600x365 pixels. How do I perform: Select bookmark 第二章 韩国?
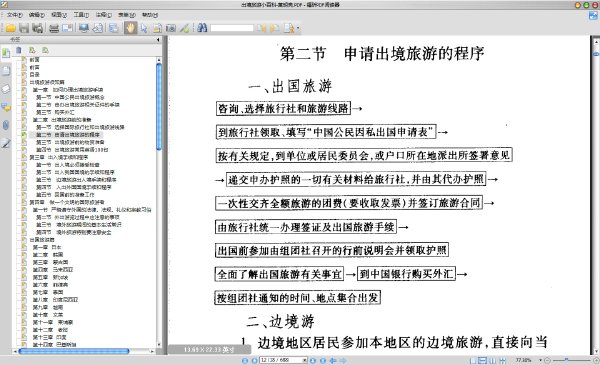[47, 254]
